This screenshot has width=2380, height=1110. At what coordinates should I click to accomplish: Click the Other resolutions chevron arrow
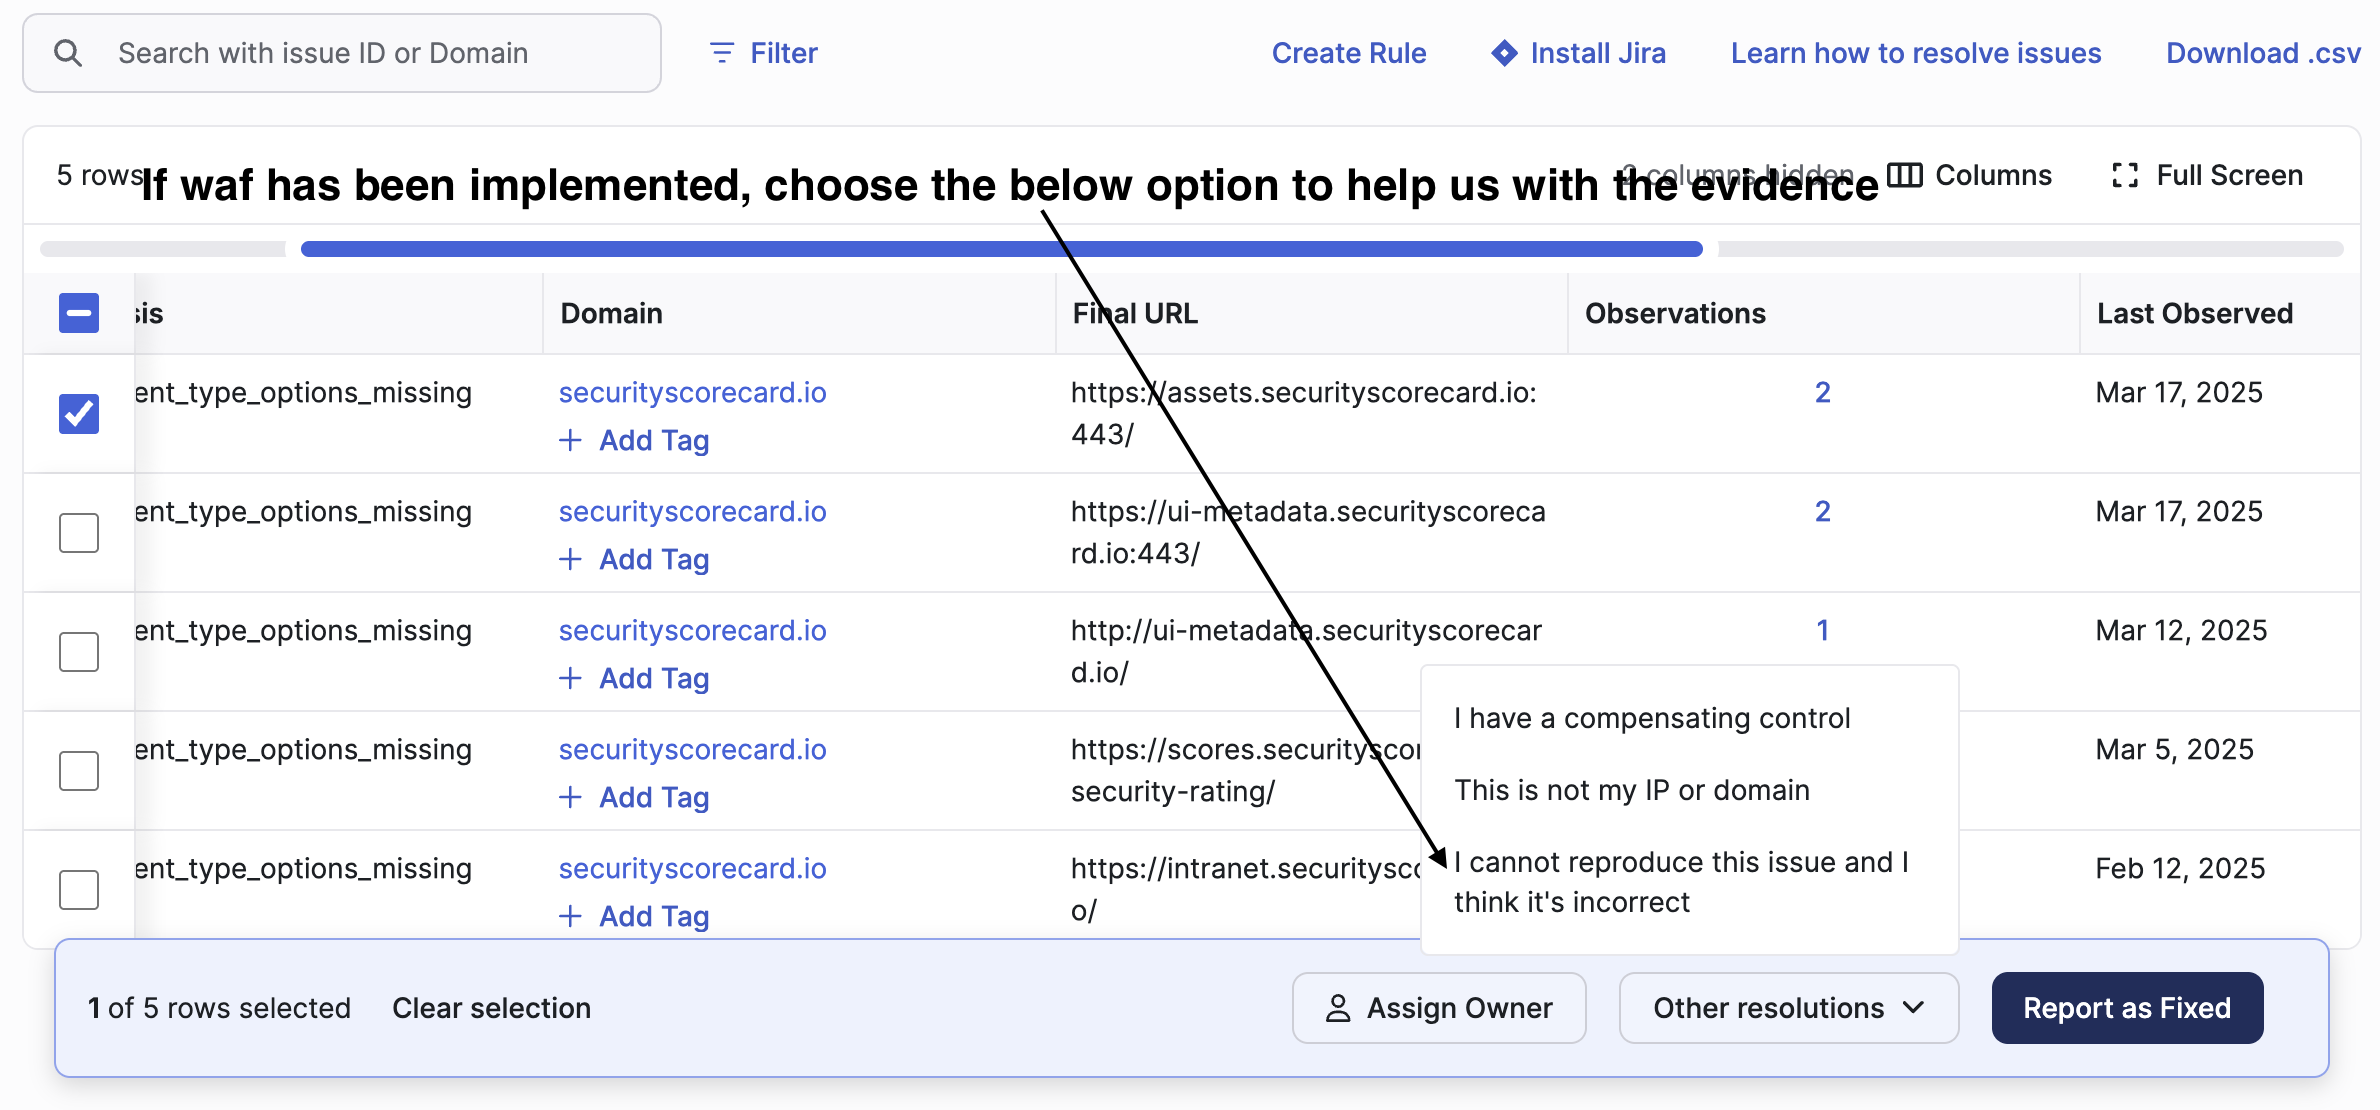pos(1913,1007)
